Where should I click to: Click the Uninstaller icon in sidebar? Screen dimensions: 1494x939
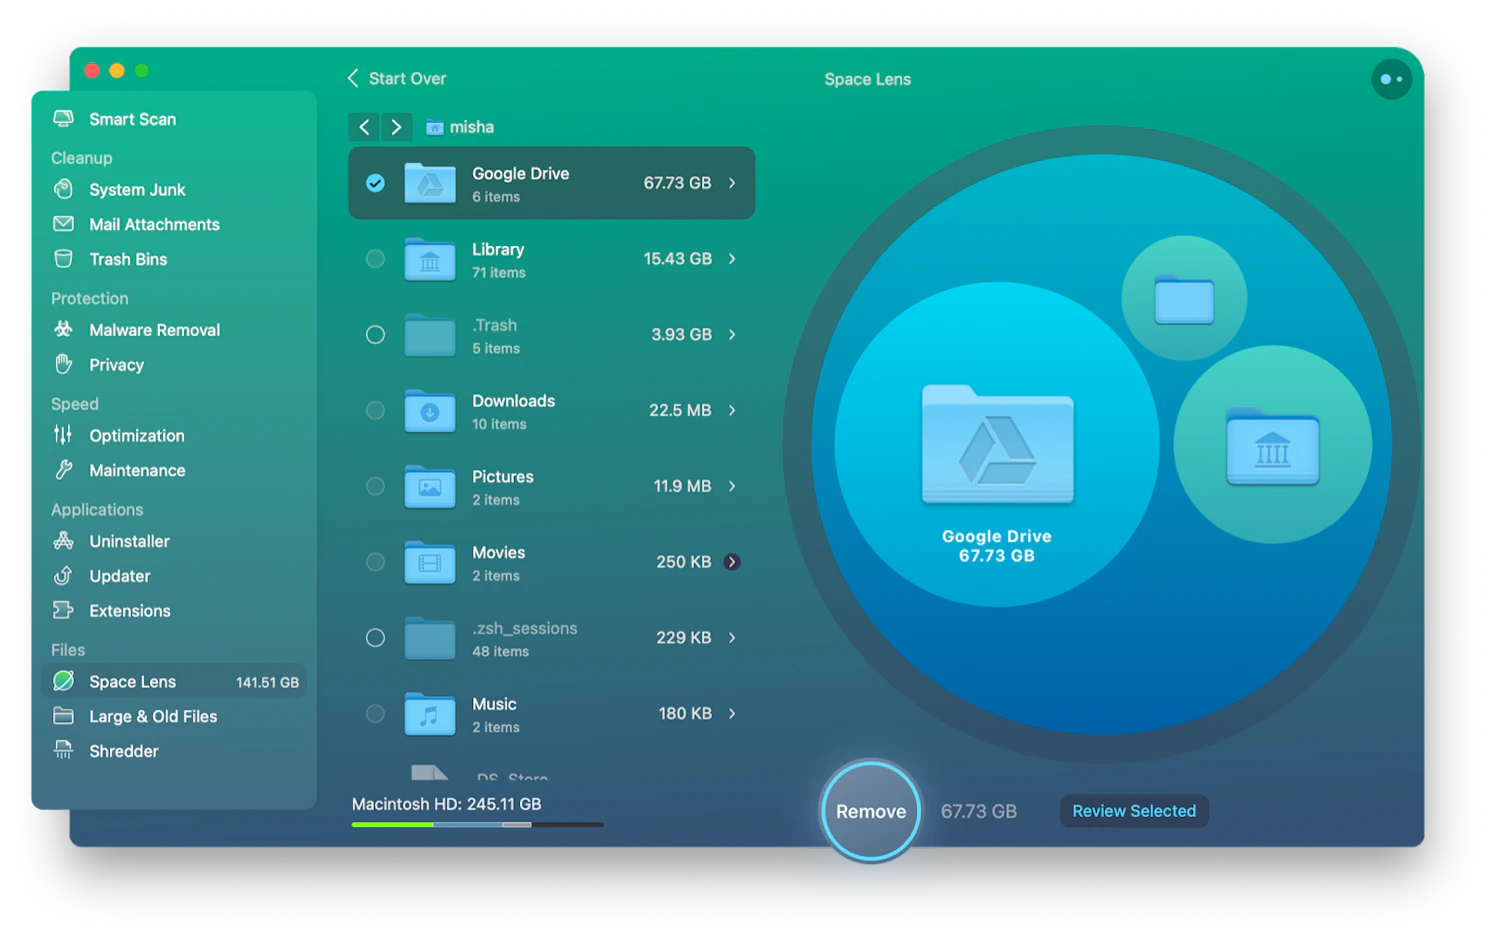coord(63,541)
